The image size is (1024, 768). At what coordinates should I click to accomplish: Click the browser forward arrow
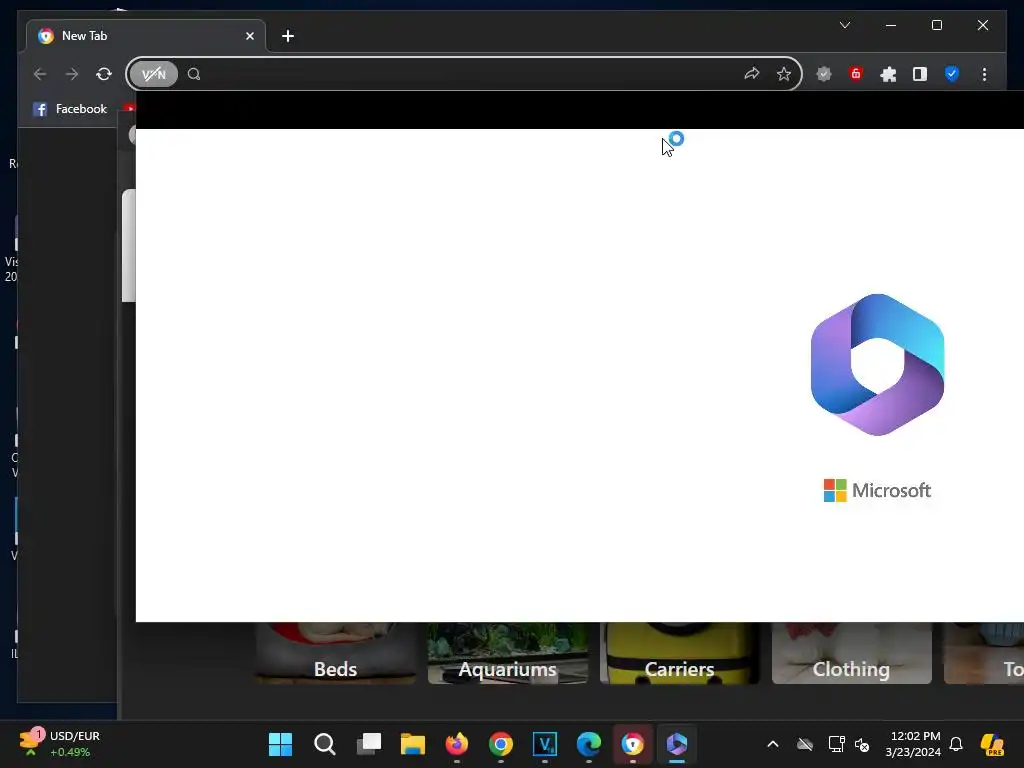tap(72, 74)
